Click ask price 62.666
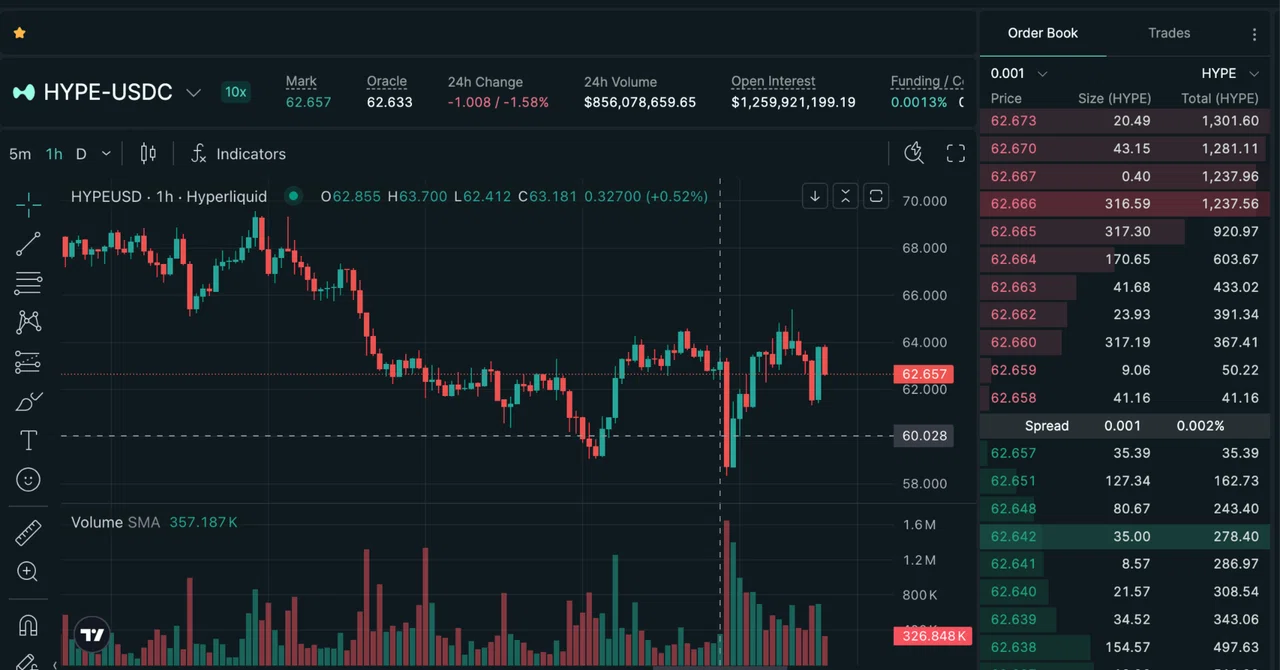Screen dimensions: 1280x670 coord(1013,203)
